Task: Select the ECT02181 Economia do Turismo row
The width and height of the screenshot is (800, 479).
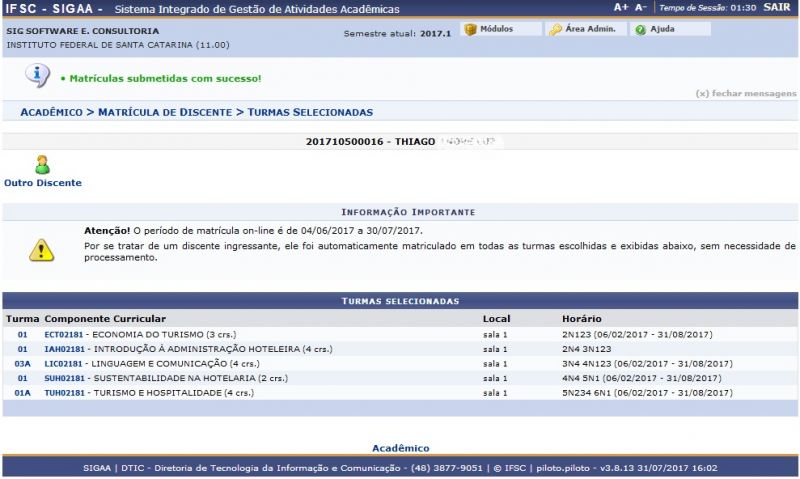Action: click(64, 334)
